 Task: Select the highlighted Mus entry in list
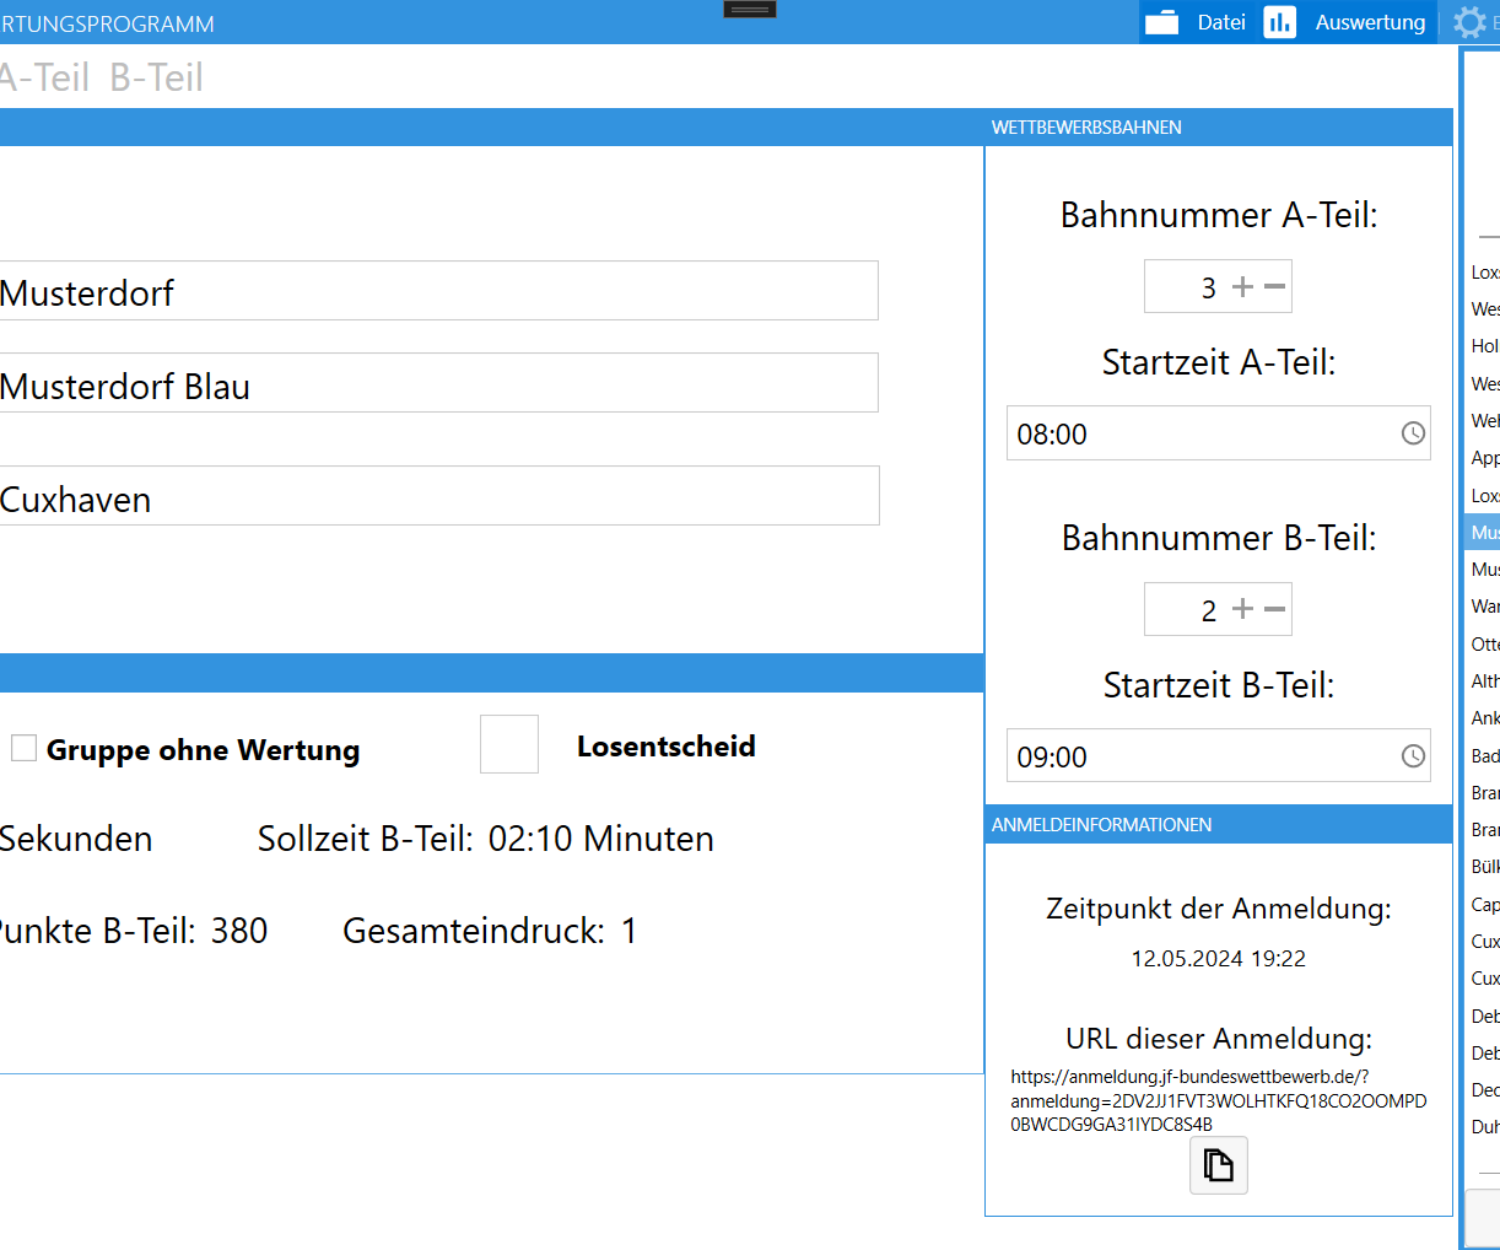pyautogui.click(x=1483, y=532)
